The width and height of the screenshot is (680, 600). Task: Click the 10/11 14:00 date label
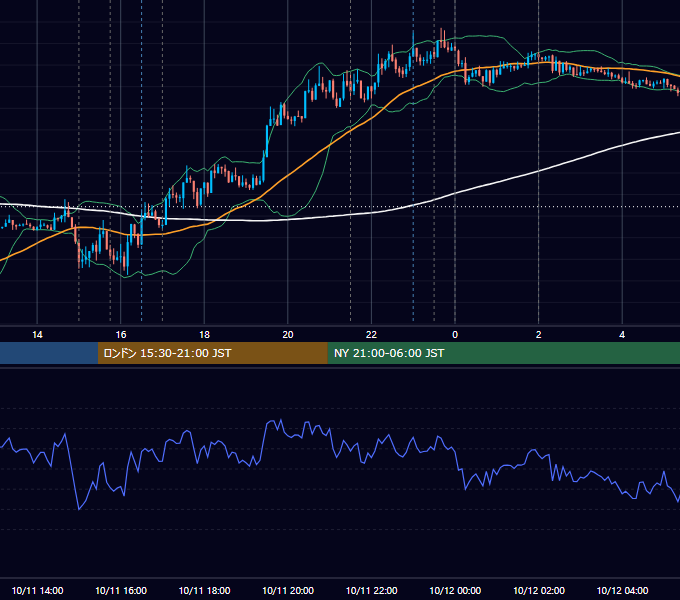click(37, 590)
